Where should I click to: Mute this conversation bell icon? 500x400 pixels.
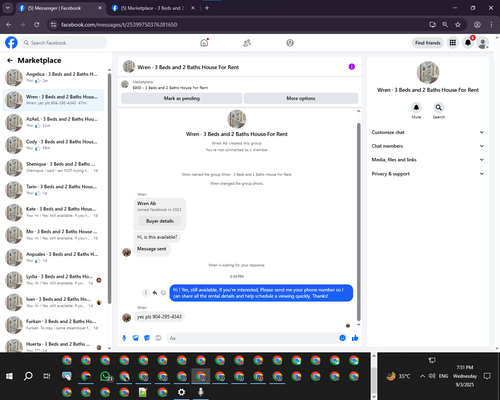click(x=416, y=107)
